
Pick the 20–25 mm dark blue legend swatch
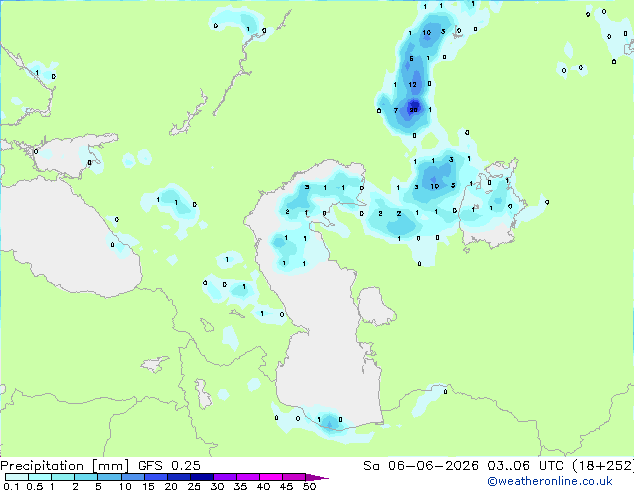pos(179,477)
